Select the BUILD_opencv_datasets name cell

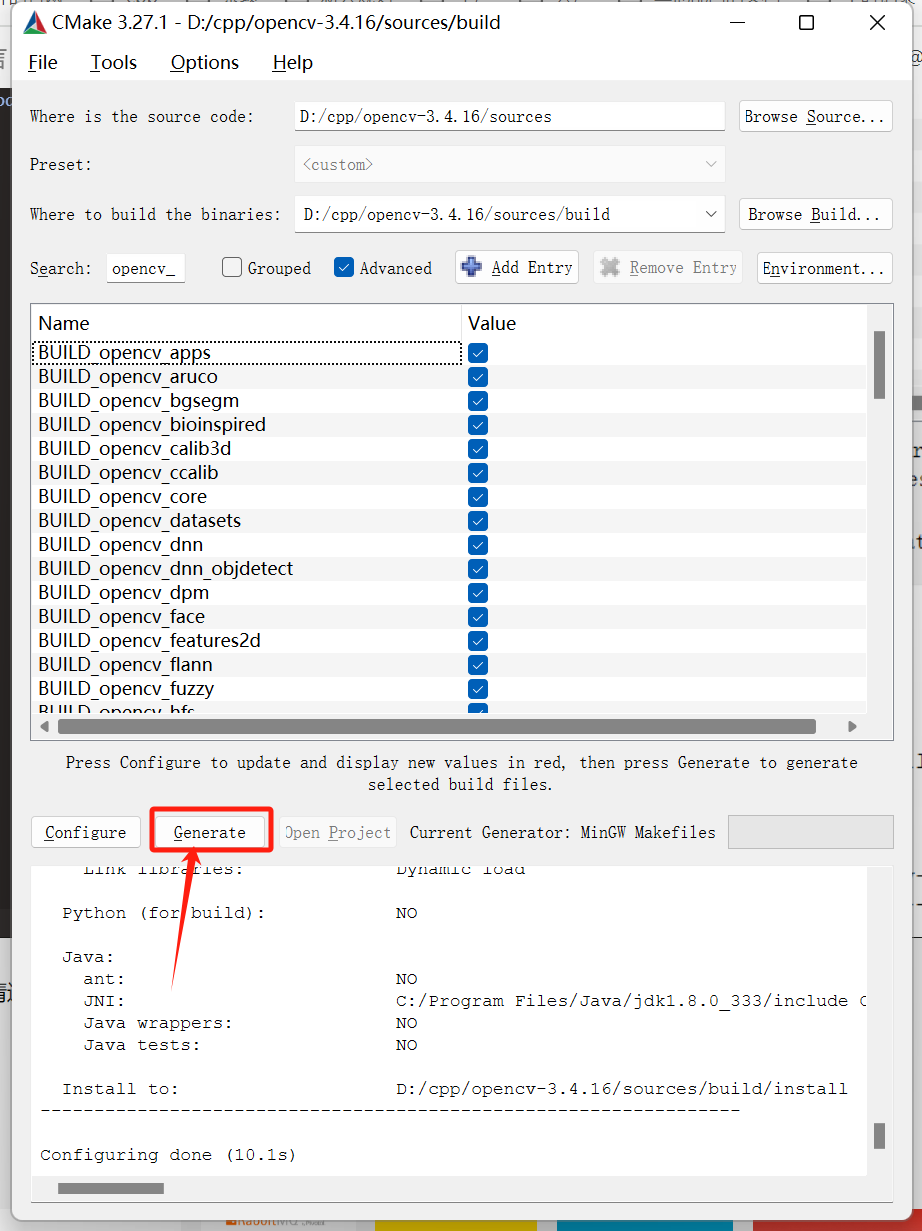(x=247, y=521)
